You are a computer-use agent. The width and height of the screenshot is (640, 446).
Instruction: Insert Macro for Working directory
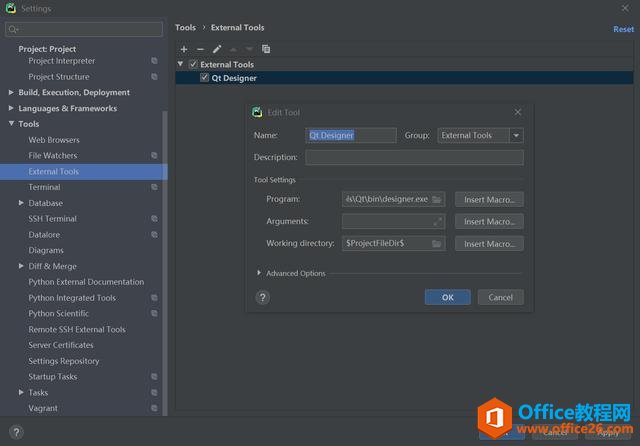(489, 244)
